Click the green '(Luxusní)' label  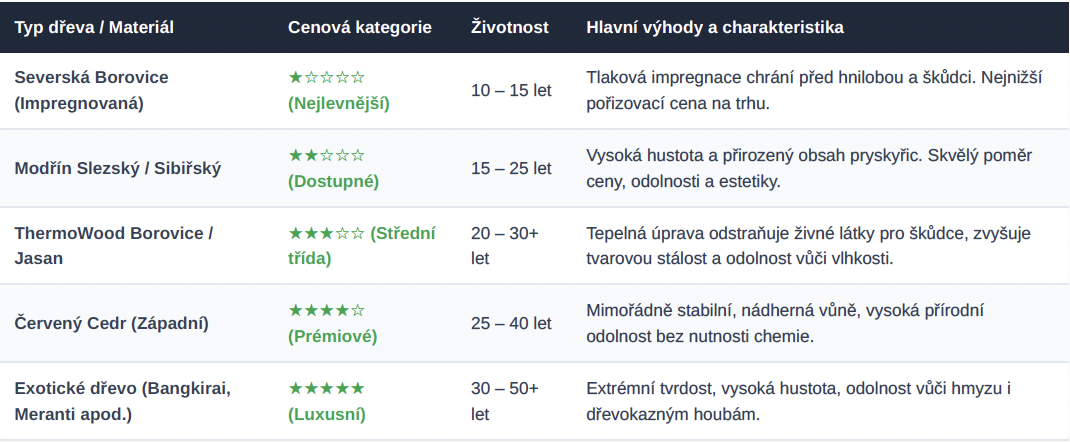click(326, 414)
